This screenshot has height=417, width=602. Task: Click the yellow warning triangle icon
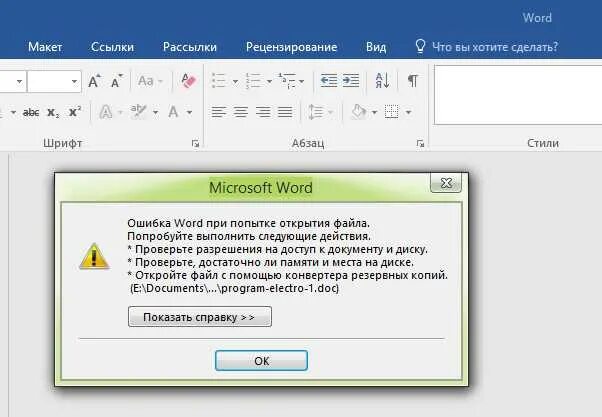pos(94,256)
